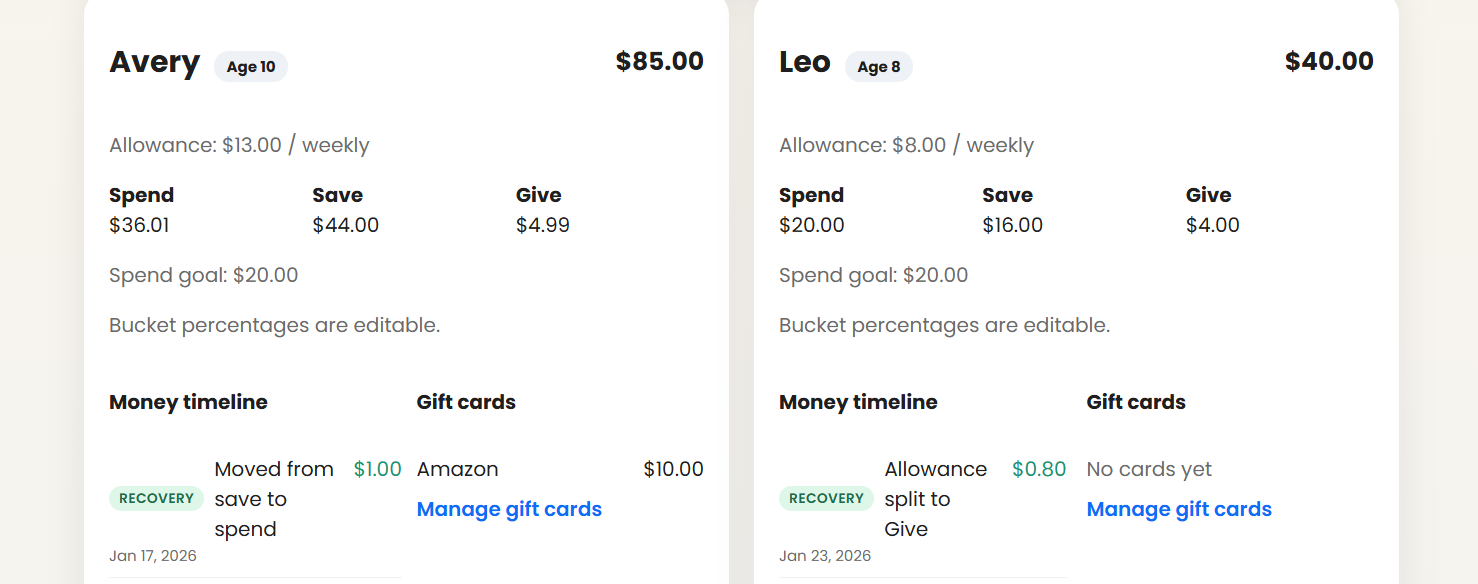Click Avery's spend goal of $20.00
Viewport: 1478px width, 584px height.
pyautogui.click(x=203, y=275)
